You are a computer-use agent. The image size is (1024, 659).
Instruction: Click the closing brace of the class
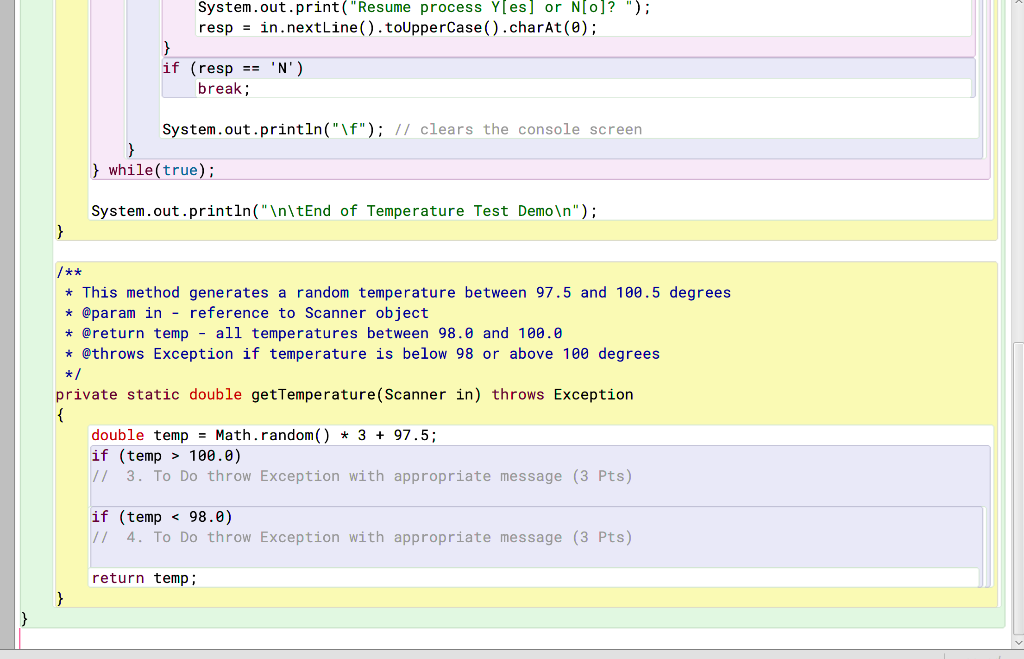click(x=23, y=618)
